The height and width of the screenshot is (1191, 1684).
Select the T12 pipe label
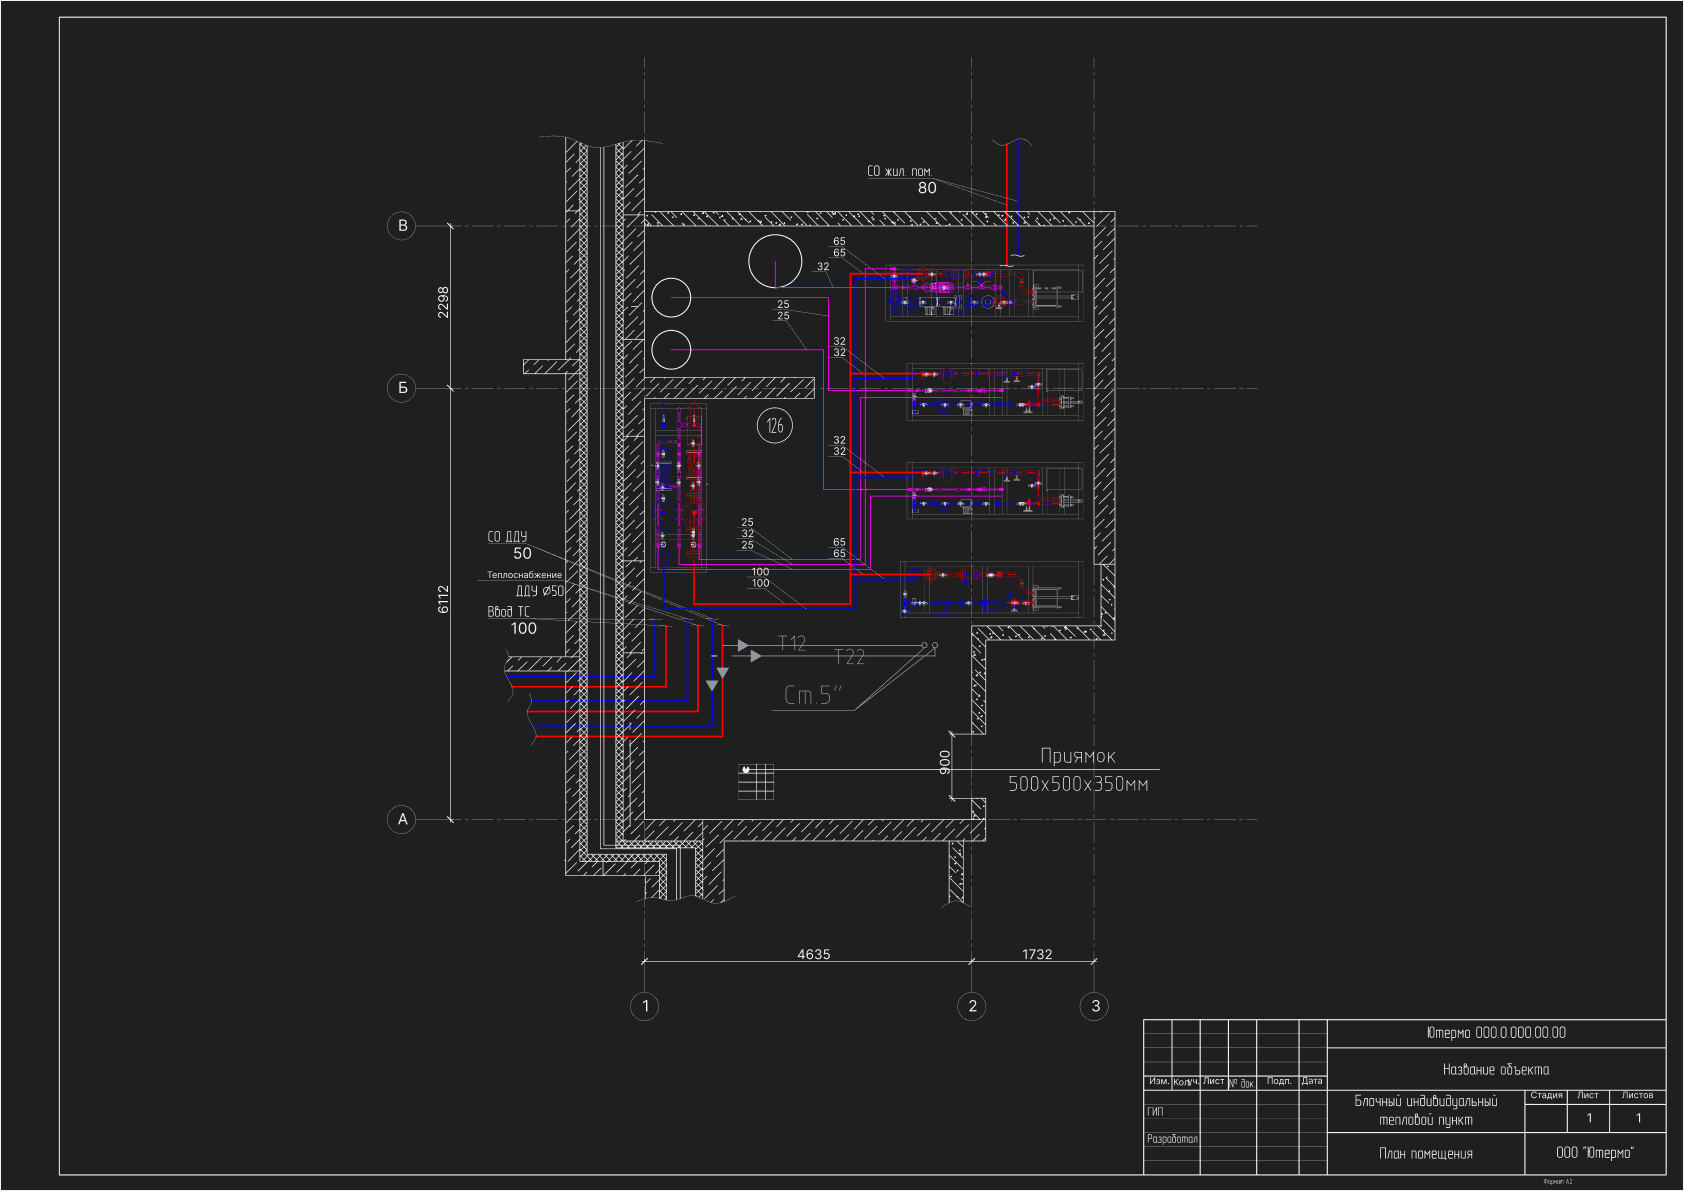[792, 643]
